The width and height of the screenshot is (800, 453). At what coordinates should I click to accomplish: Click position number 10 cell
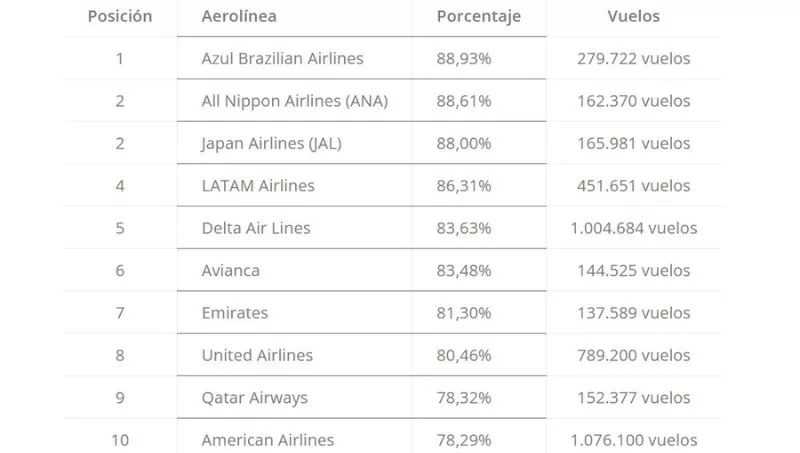tap(120, 440)
